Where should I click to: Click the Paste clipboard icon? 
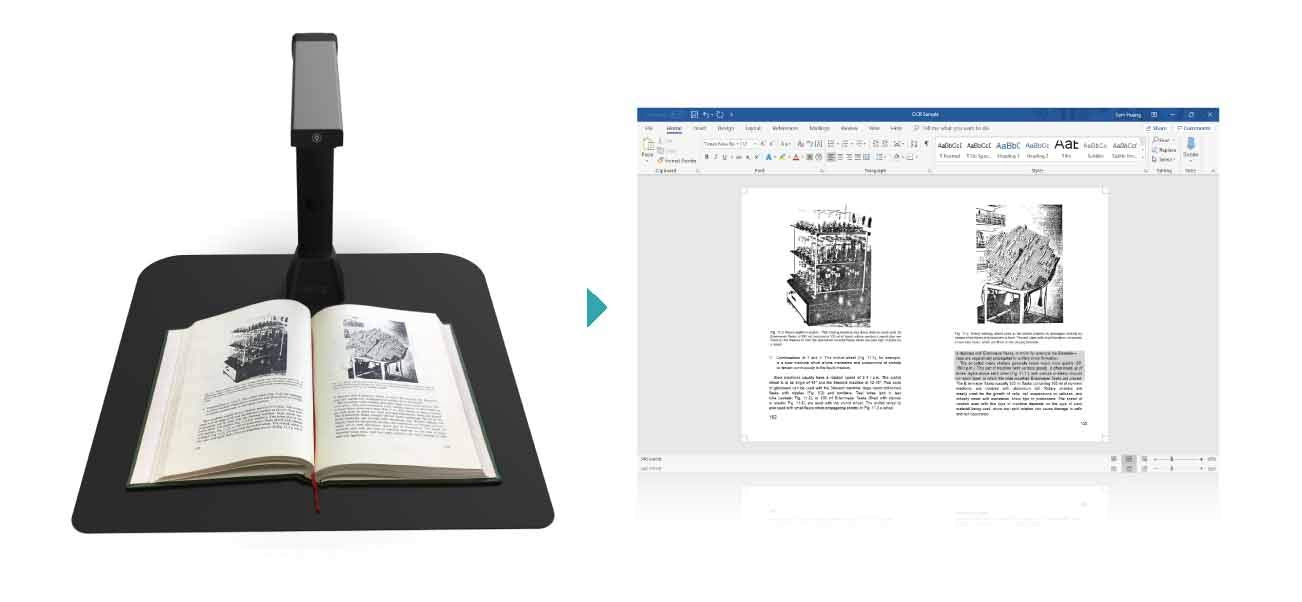647,146
